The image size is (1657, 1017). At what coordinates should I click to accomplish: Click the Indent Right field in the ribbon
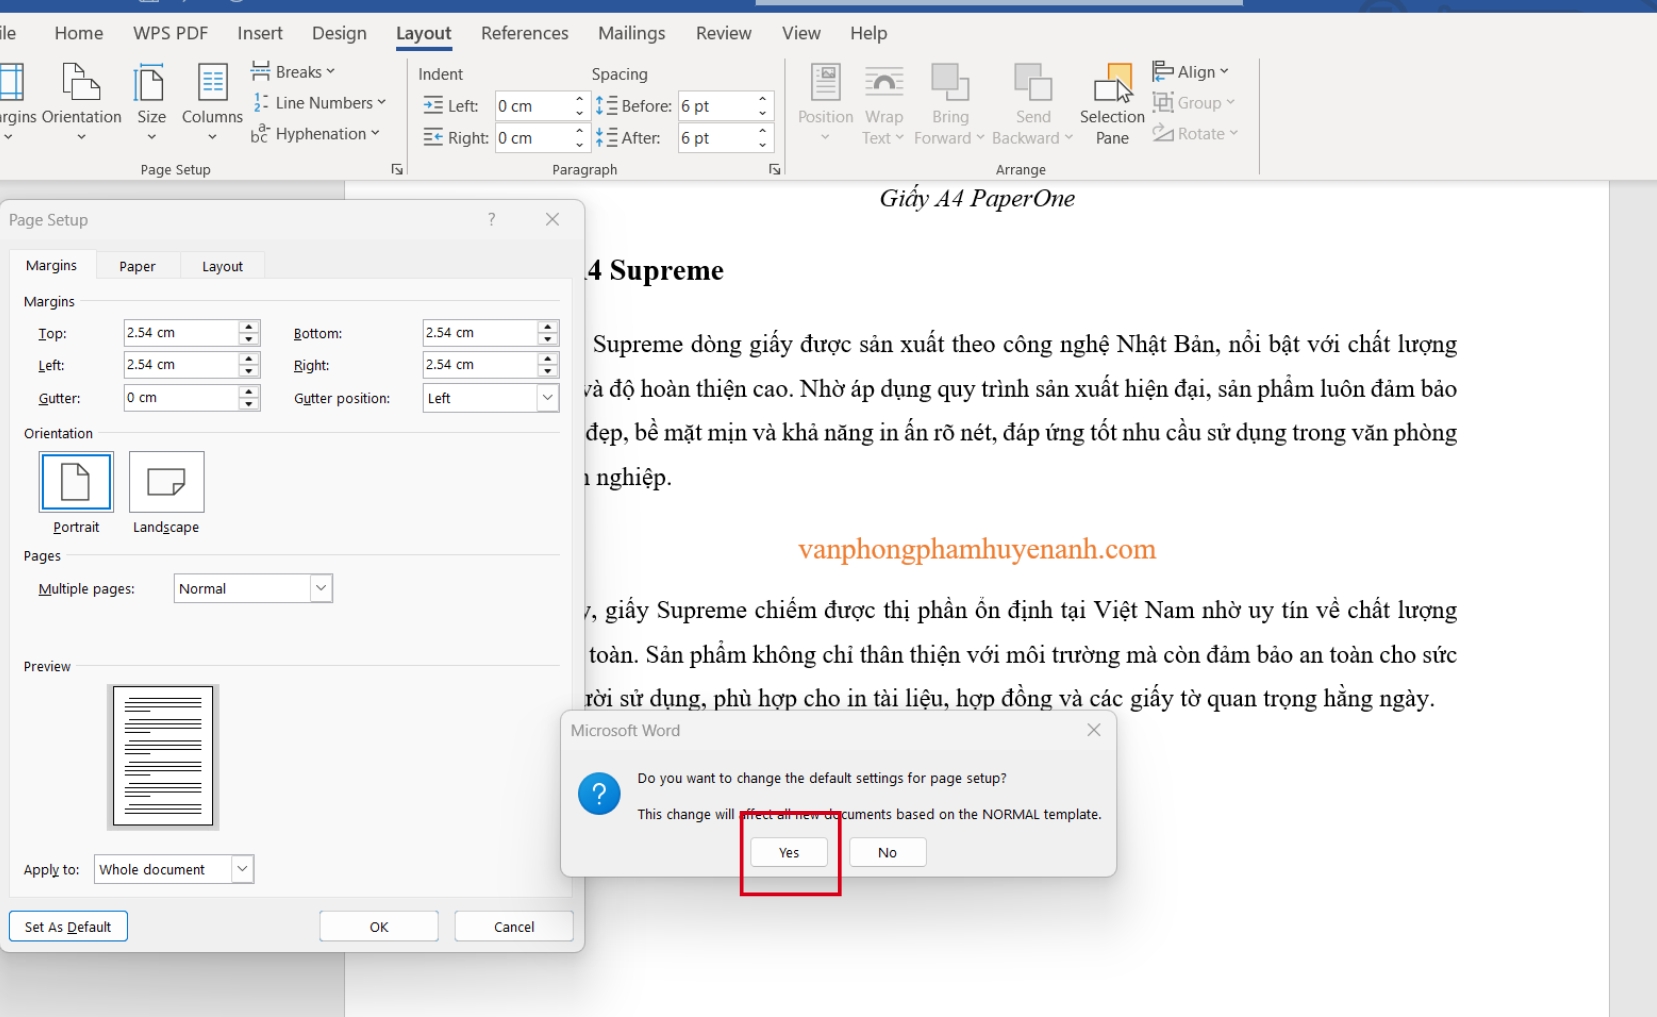click(533, 138)
